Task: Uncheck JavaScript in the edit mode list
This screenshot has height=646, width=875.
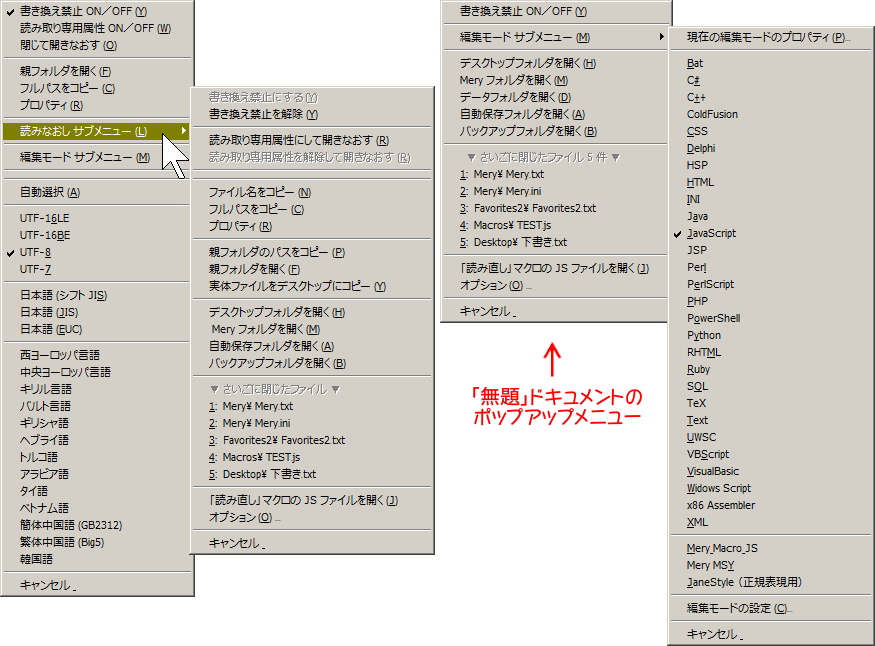Action: tap(710, 233)
